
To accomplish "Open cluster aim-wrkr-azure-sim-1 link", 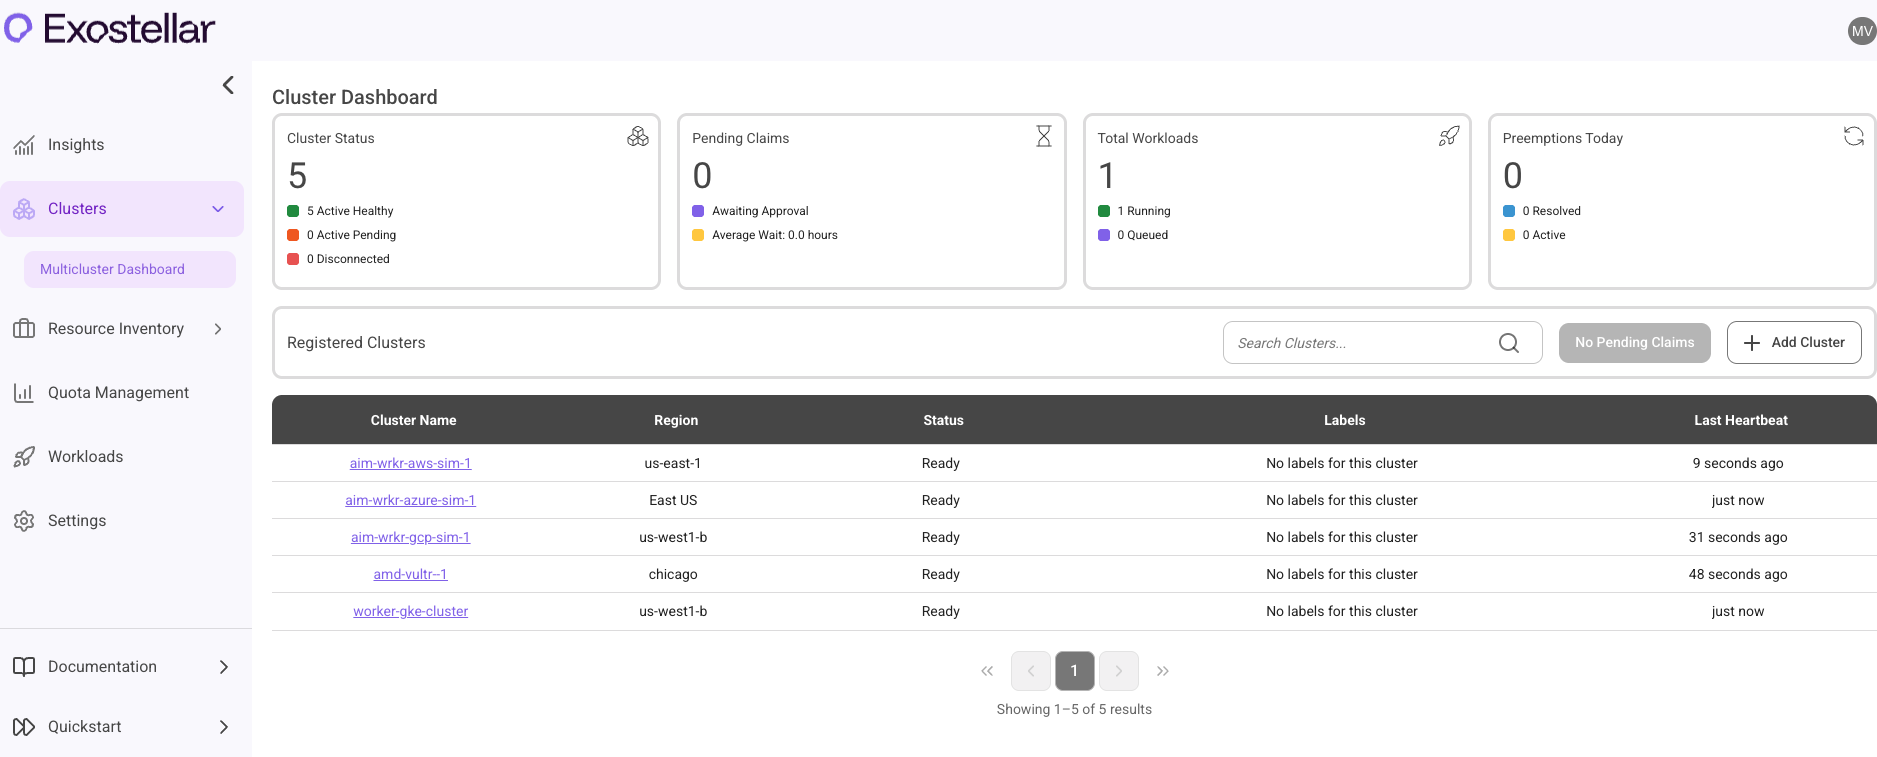I will (x=410, y=500).
